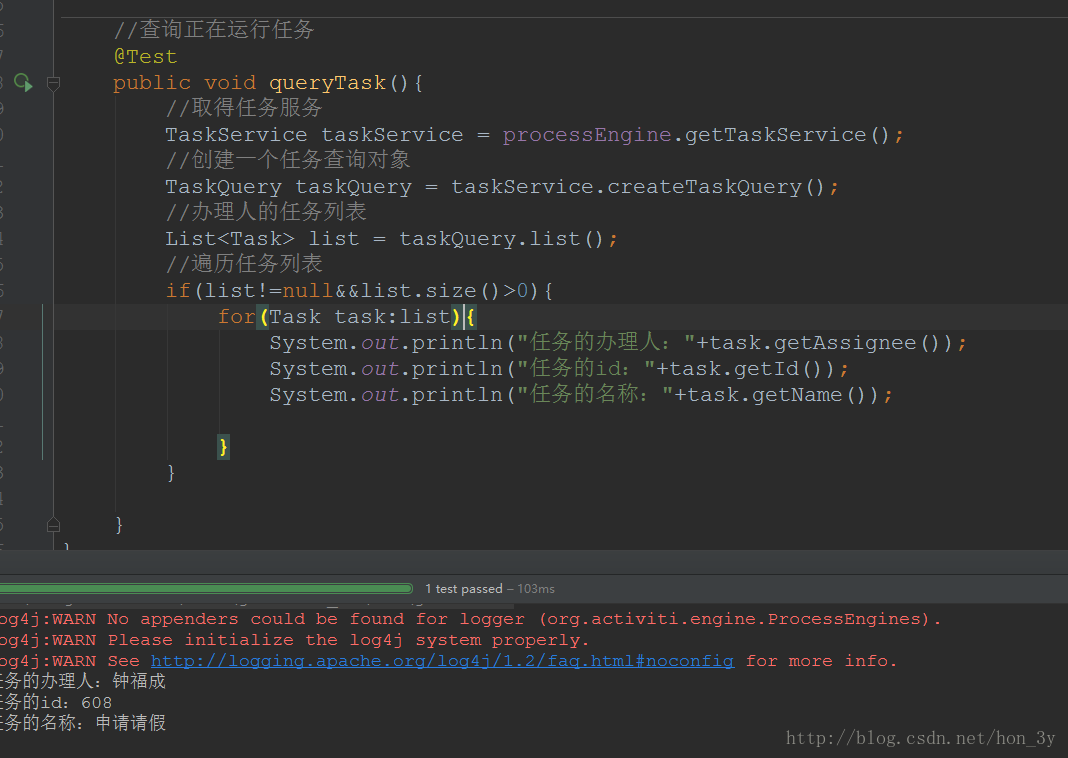Click getTaskService() call
Viewport: 1068px width, 758px height.
[x=787, y=135]
